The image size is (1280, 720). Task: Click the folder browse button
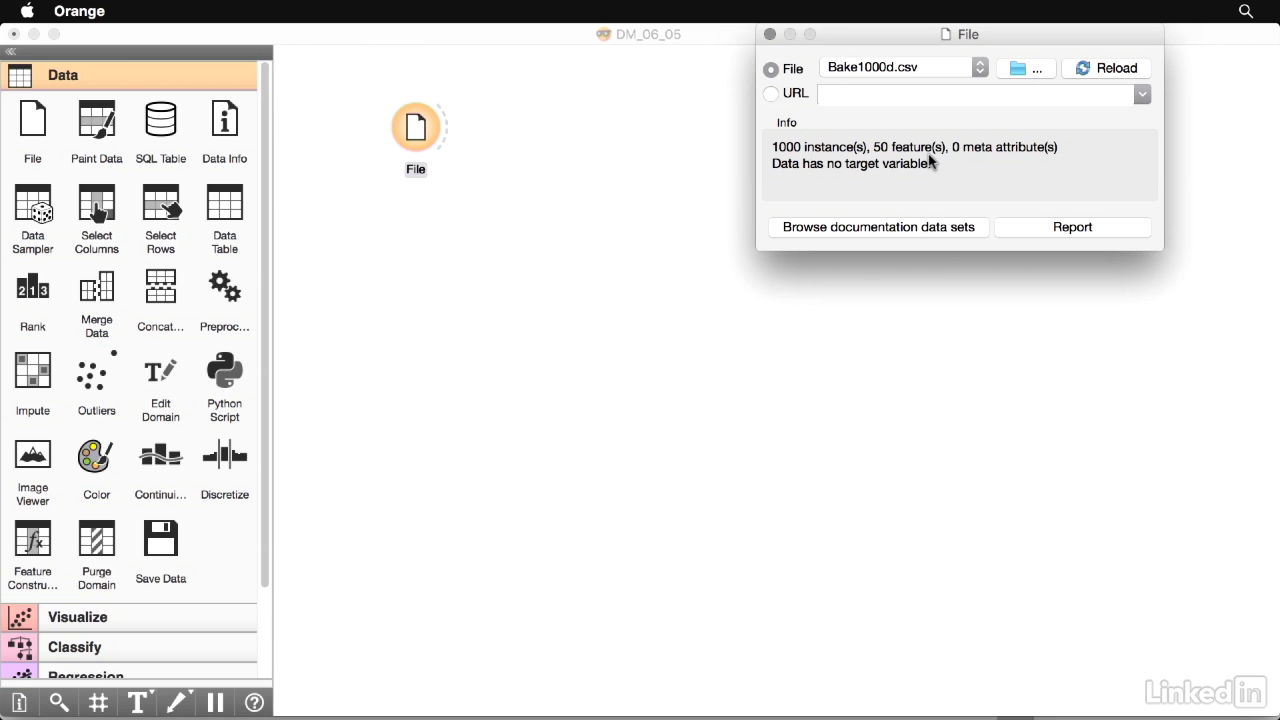click(x=1026, y=68)
